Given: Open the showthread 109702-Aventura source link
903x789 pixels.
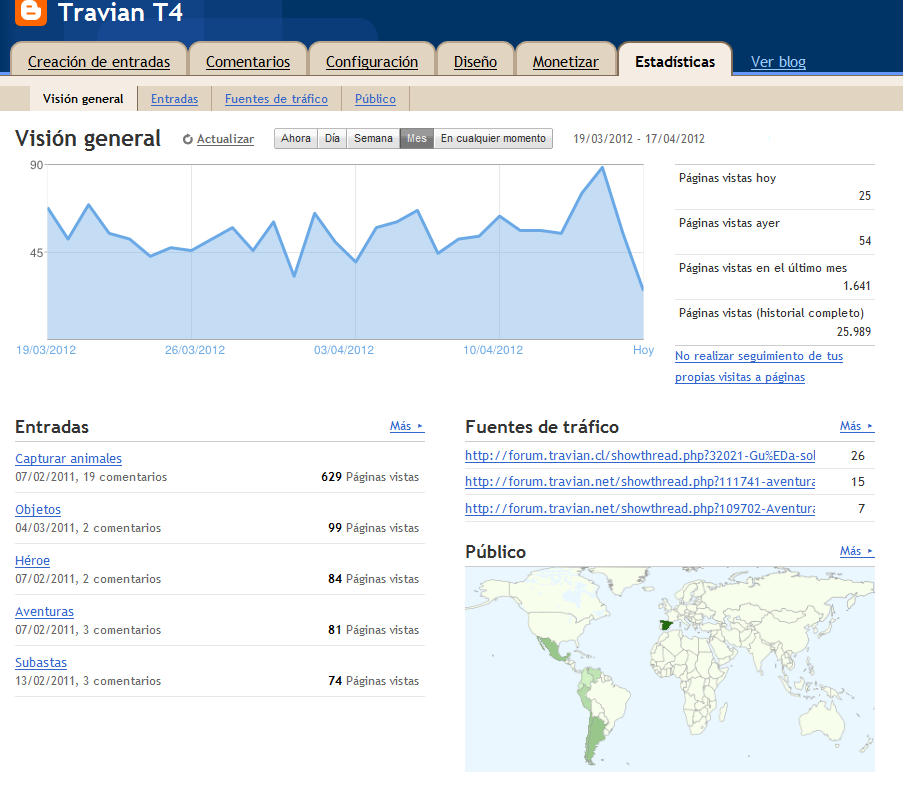Looking at the screenshot, I should pos(640,509).
